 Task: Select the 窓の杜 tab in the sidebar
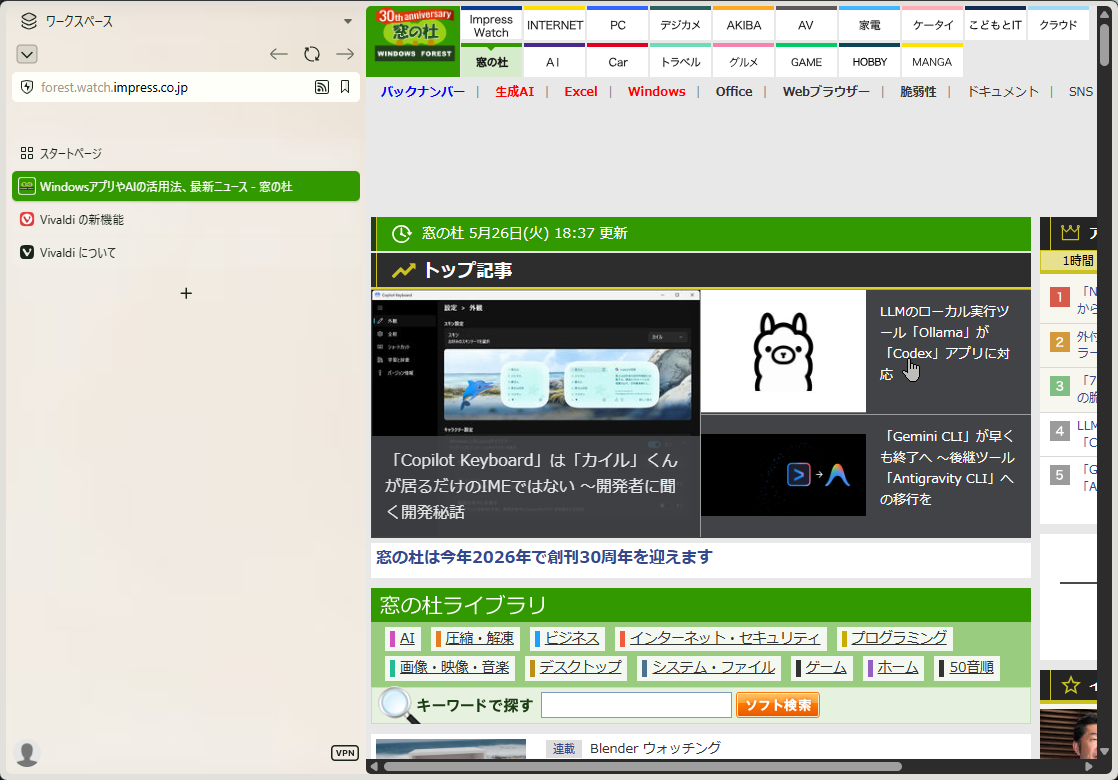coord(186,186)
